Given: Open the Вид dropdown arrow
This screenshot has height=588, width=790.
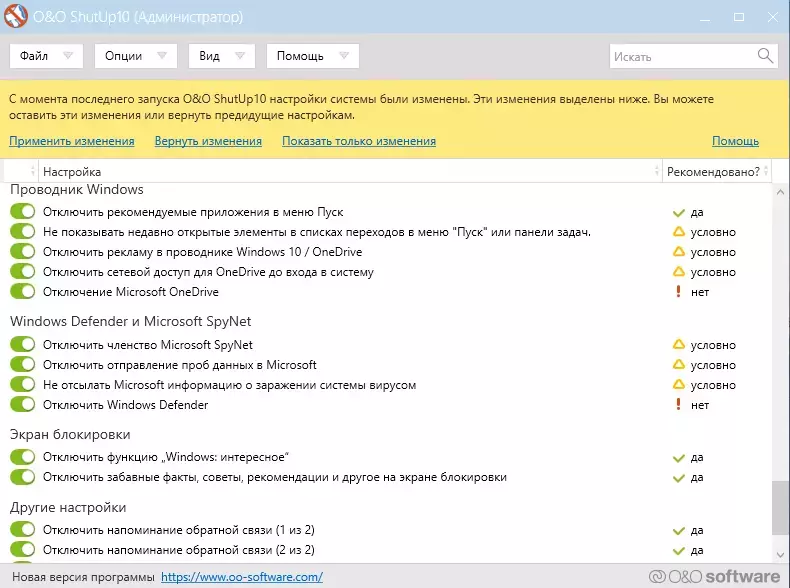Looking at the screenshot, I should (240, 56).
